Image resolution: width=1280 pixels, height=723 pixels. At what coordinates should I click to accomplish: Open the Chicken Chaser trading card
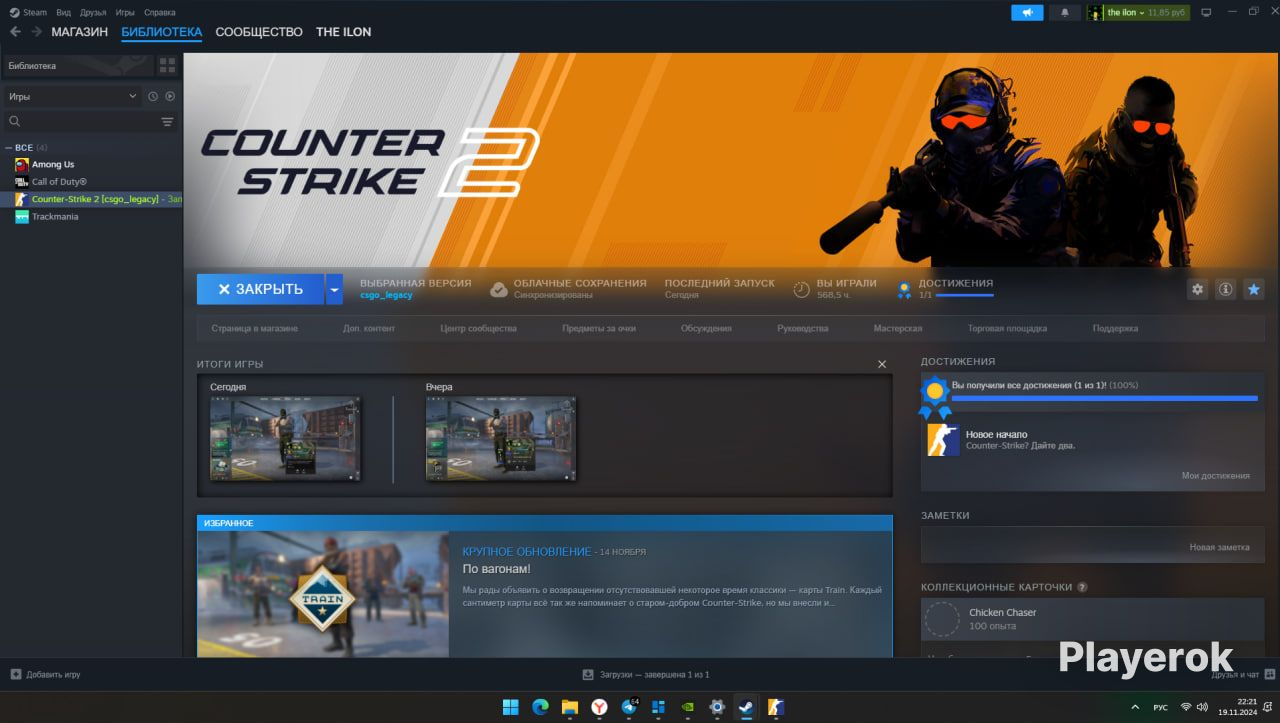coord(1092,619)
